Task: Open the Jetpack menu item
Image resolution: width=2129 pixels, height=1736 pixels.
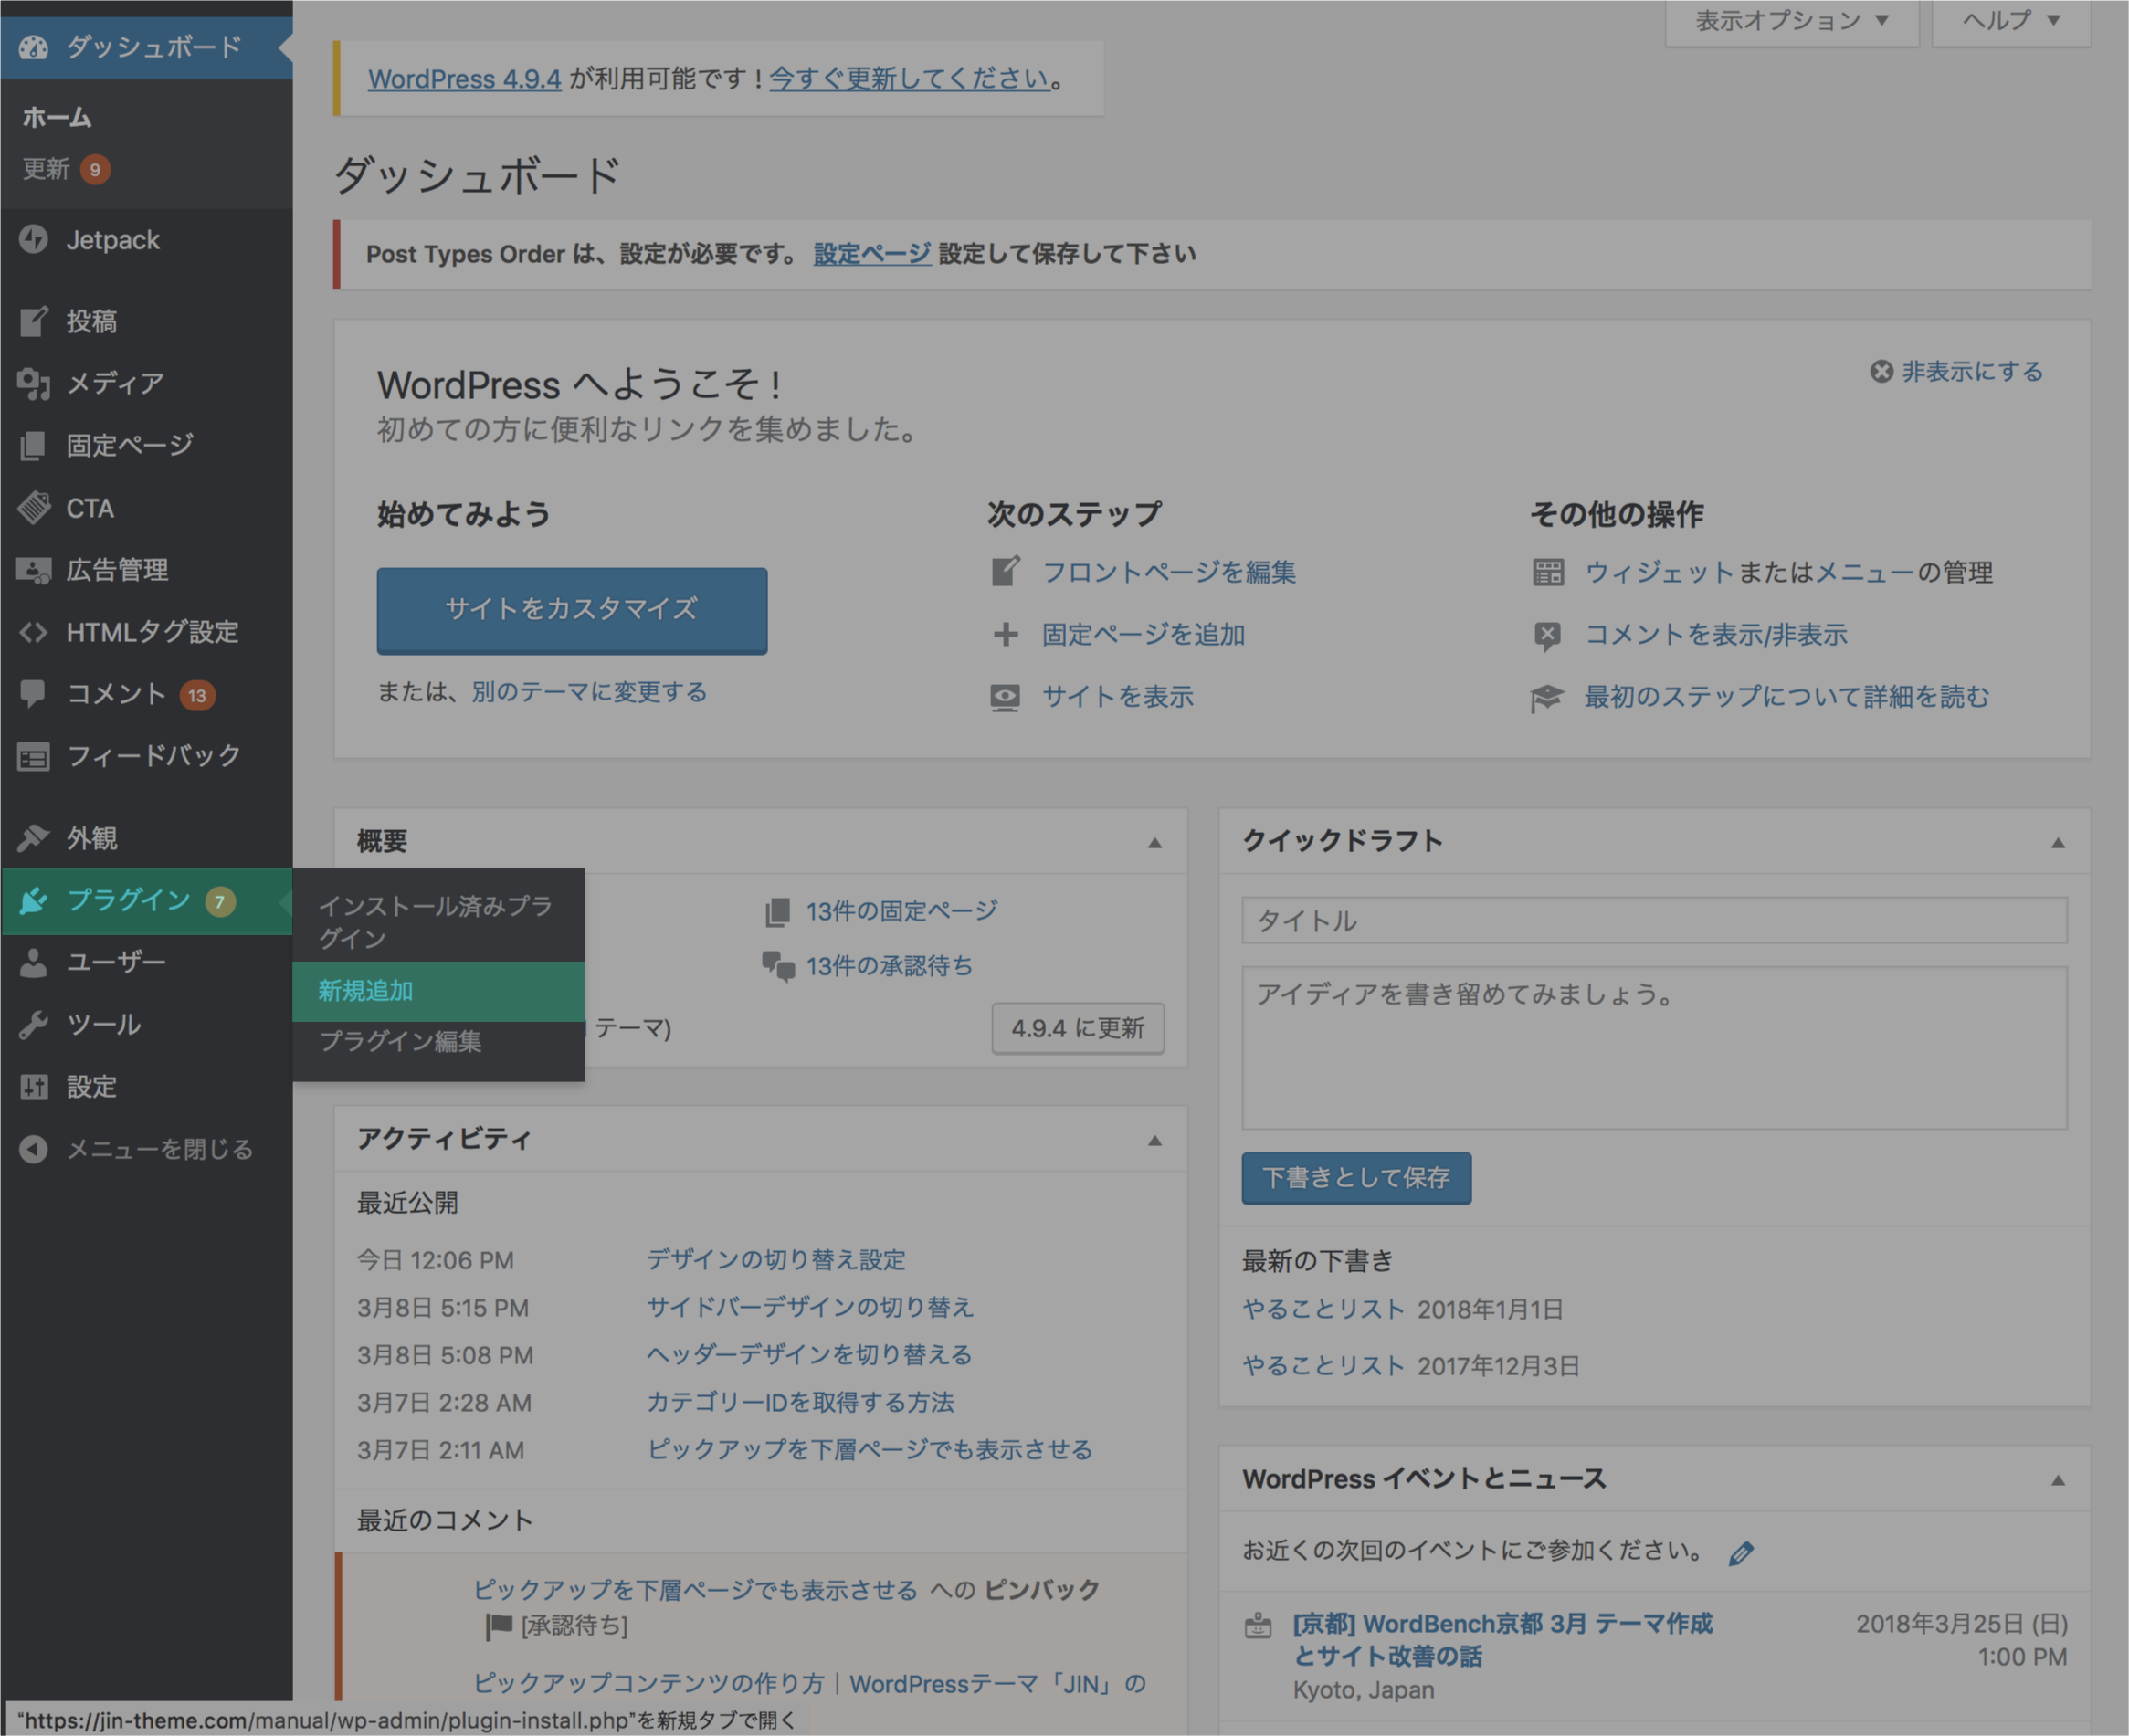Action: tap(146, 240)
